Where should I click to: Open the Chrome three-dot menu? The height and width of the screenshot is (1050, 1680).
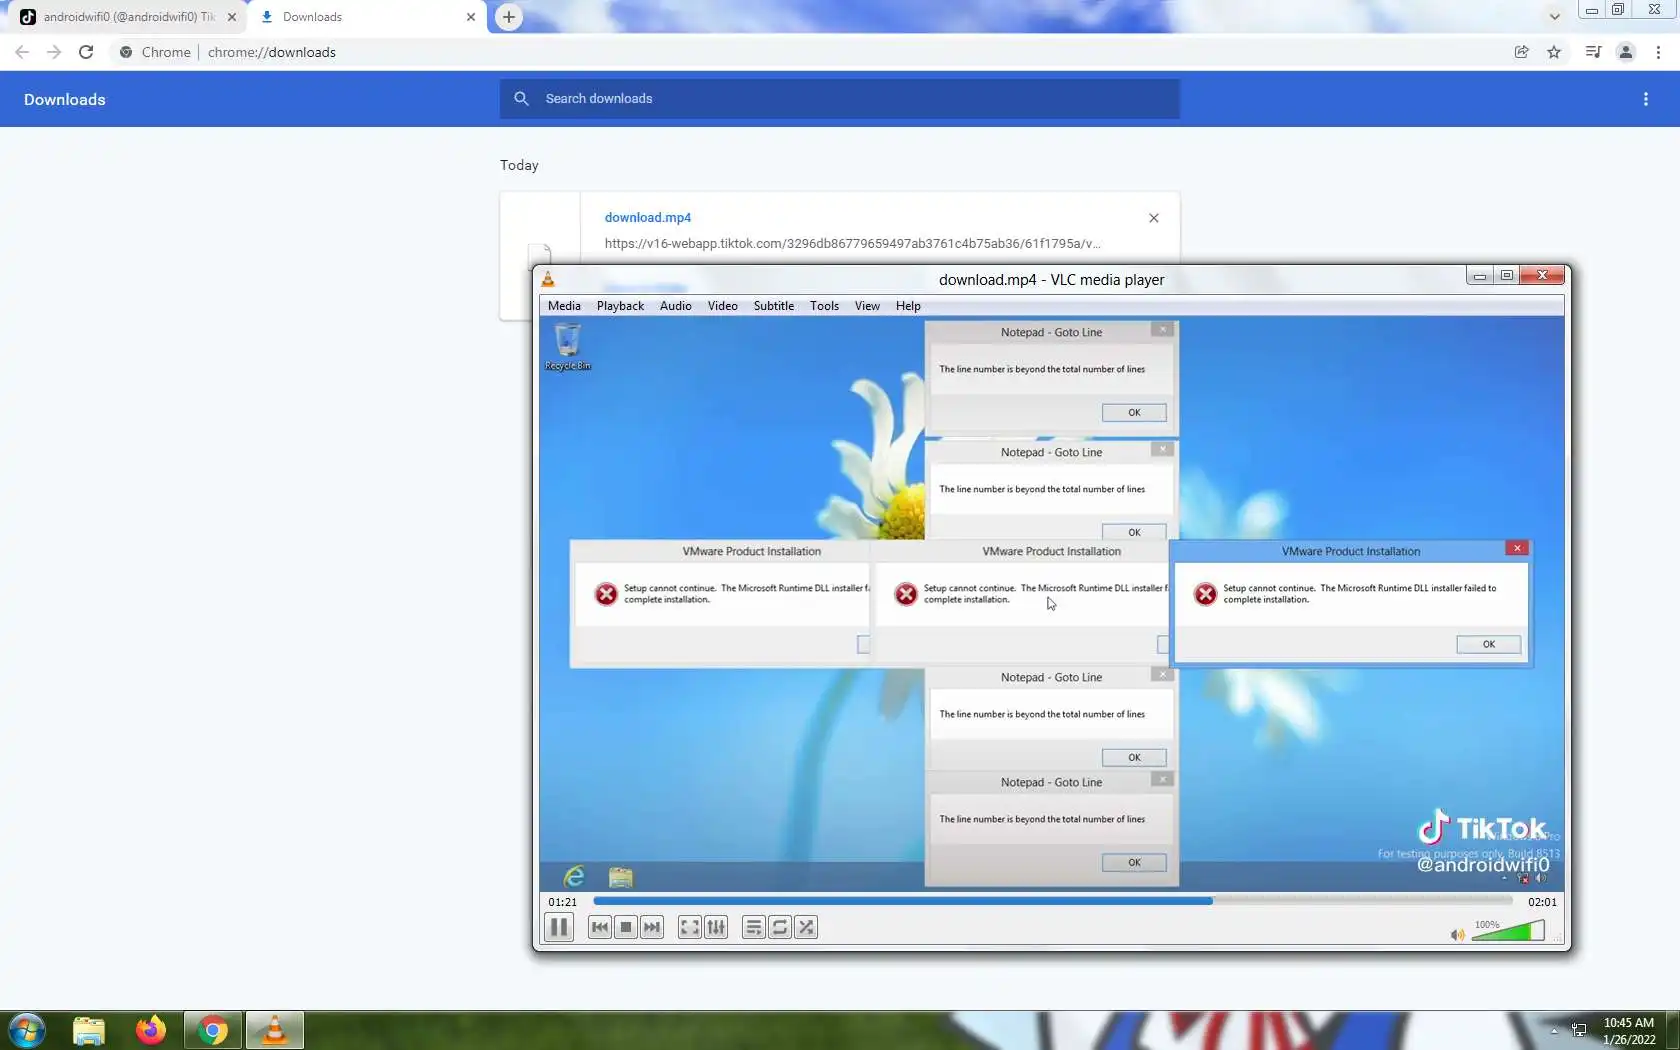pyautogui.click(x=1658, y=52)
